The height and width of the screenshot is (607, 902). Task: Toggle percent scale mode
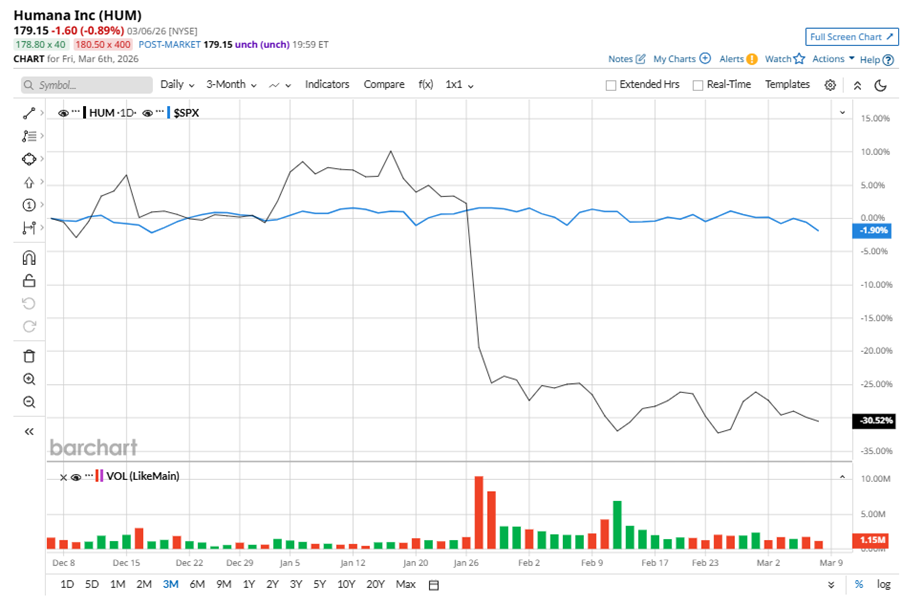[x=859, y=584]
